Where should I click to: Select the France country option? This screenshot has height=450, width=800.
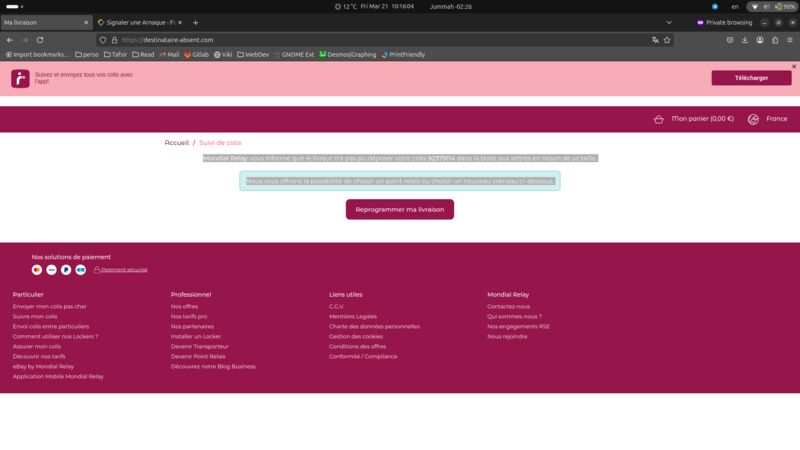tap(777, 119)
